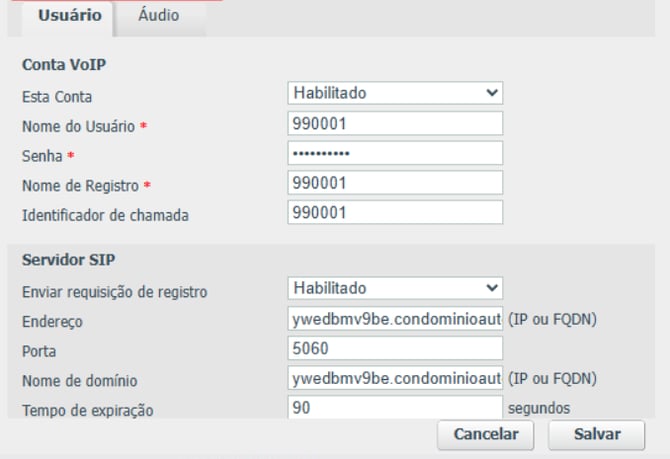Select the Tempo de expiração field
Screen dimensions: 670x459
[x=395, y=408]
